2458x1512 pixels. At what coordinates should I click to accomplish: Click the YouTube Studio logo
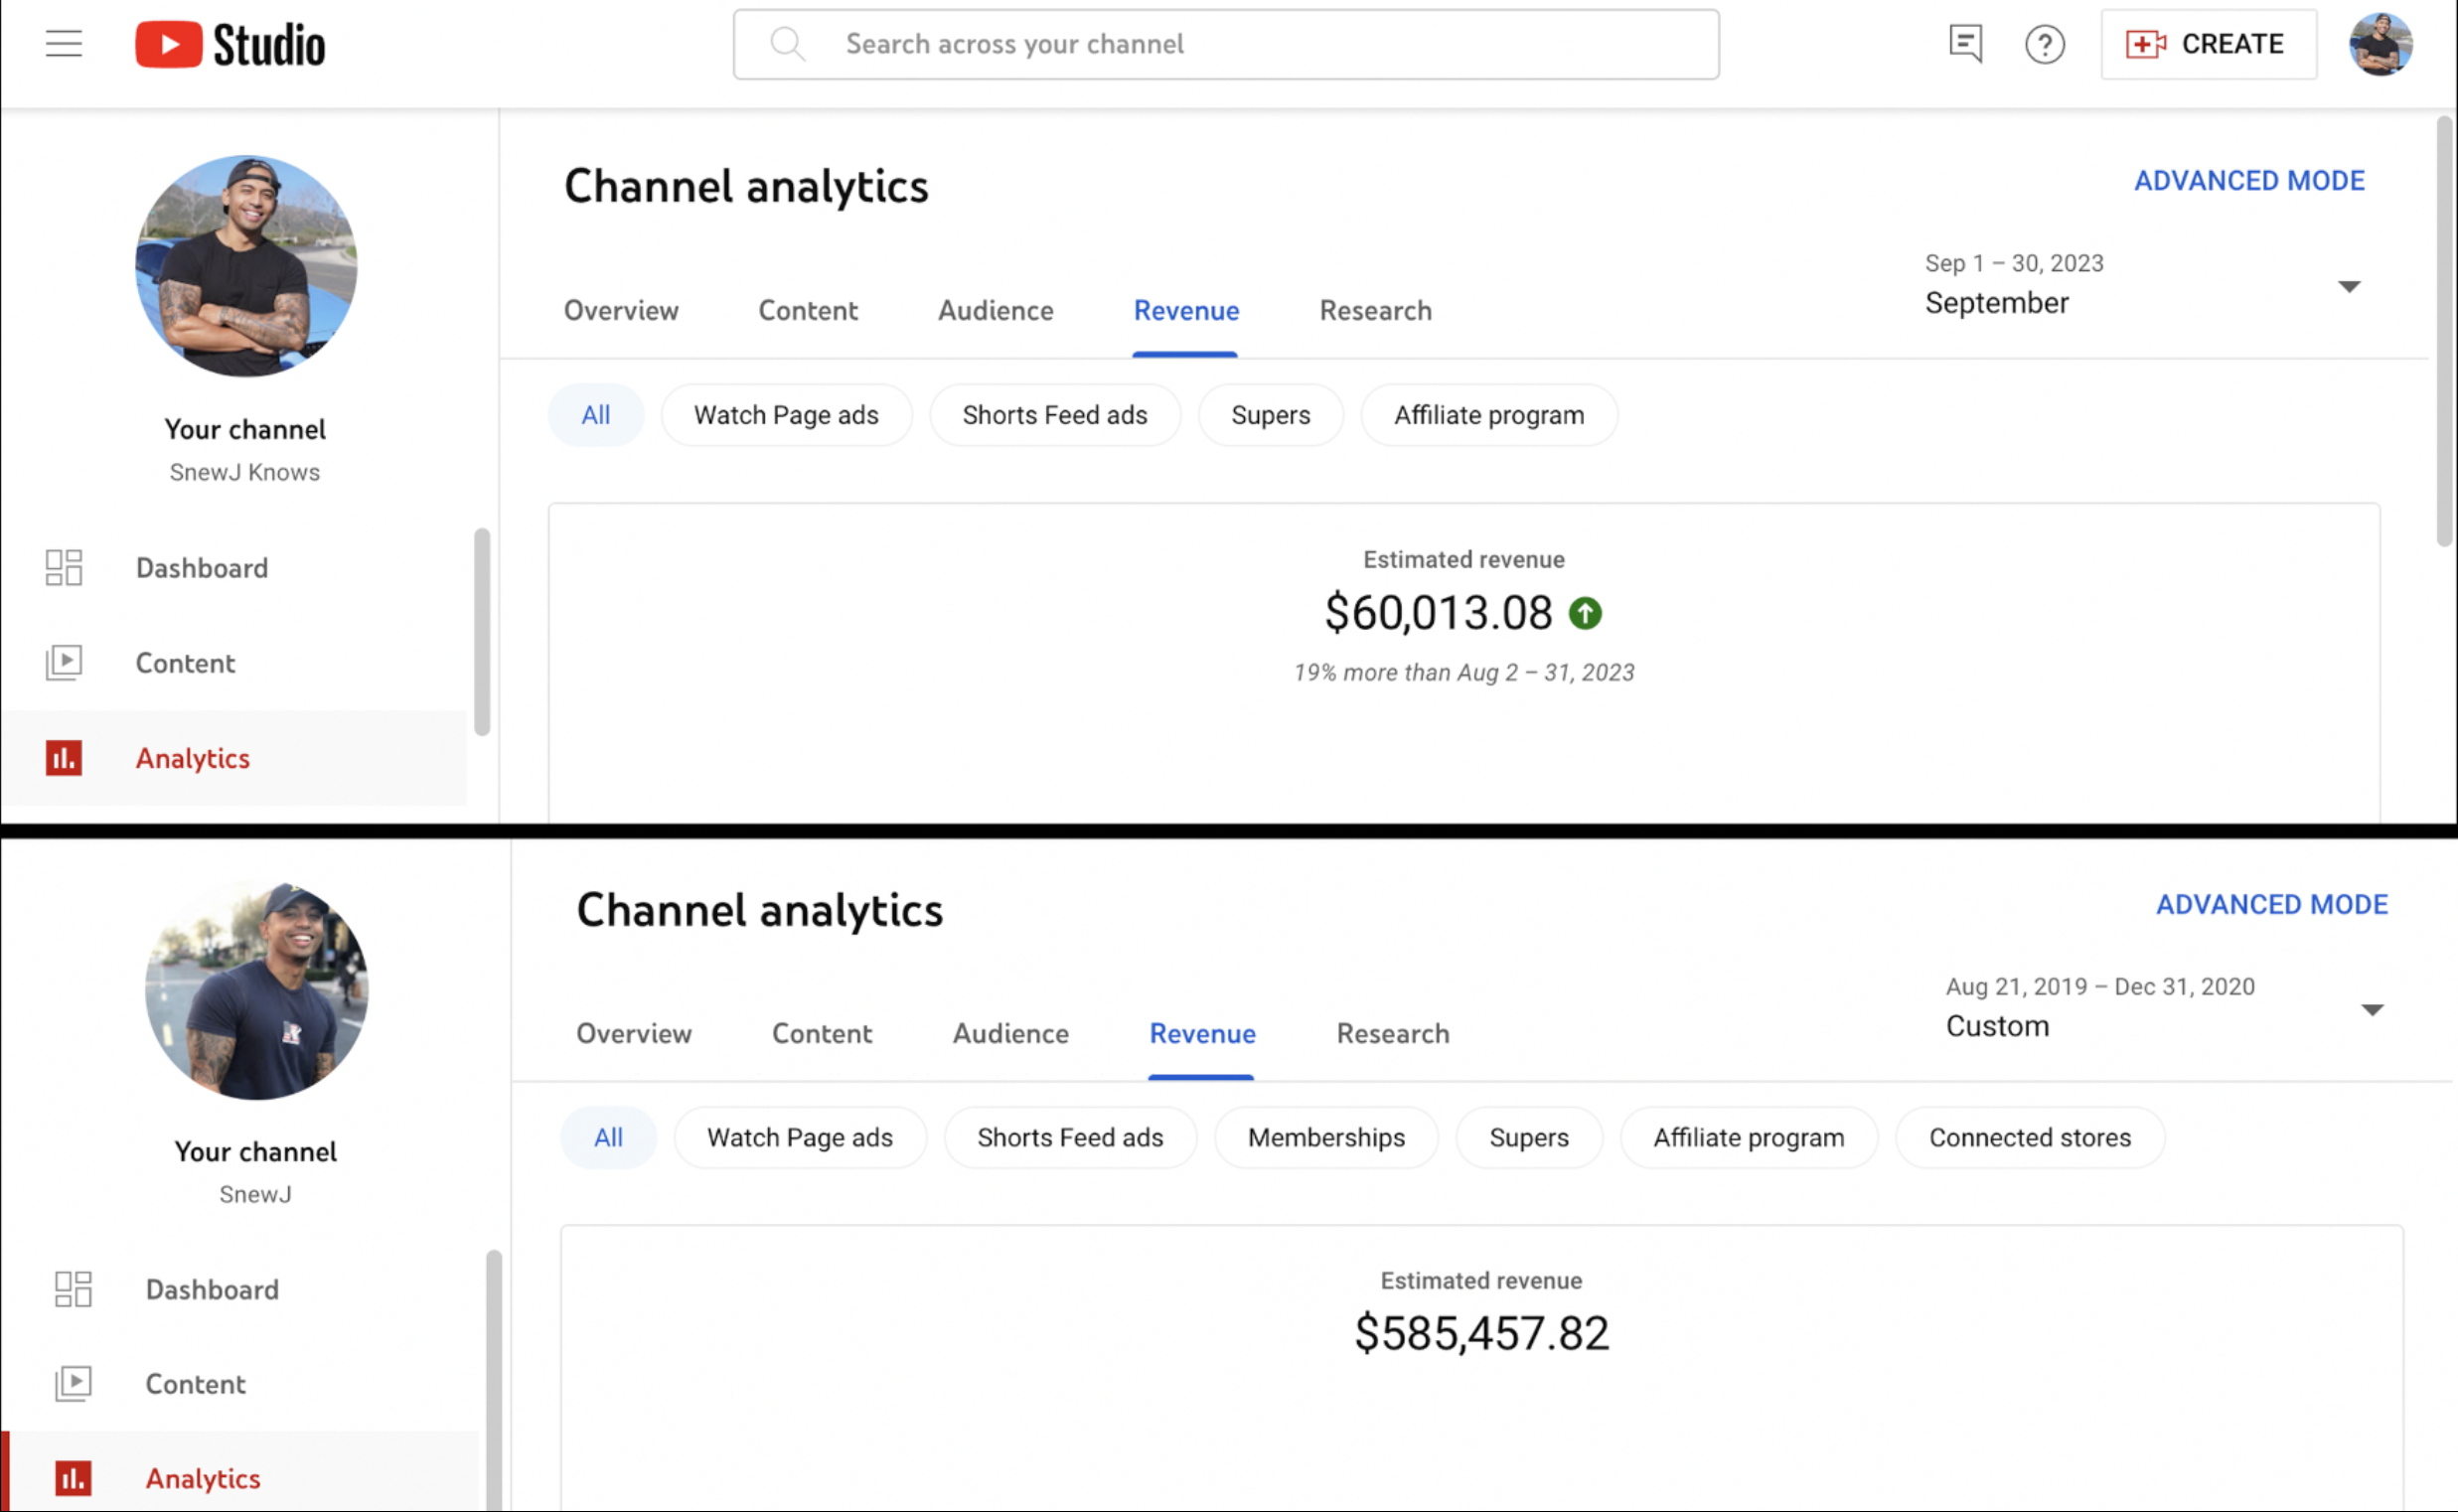tap(230, 45)
